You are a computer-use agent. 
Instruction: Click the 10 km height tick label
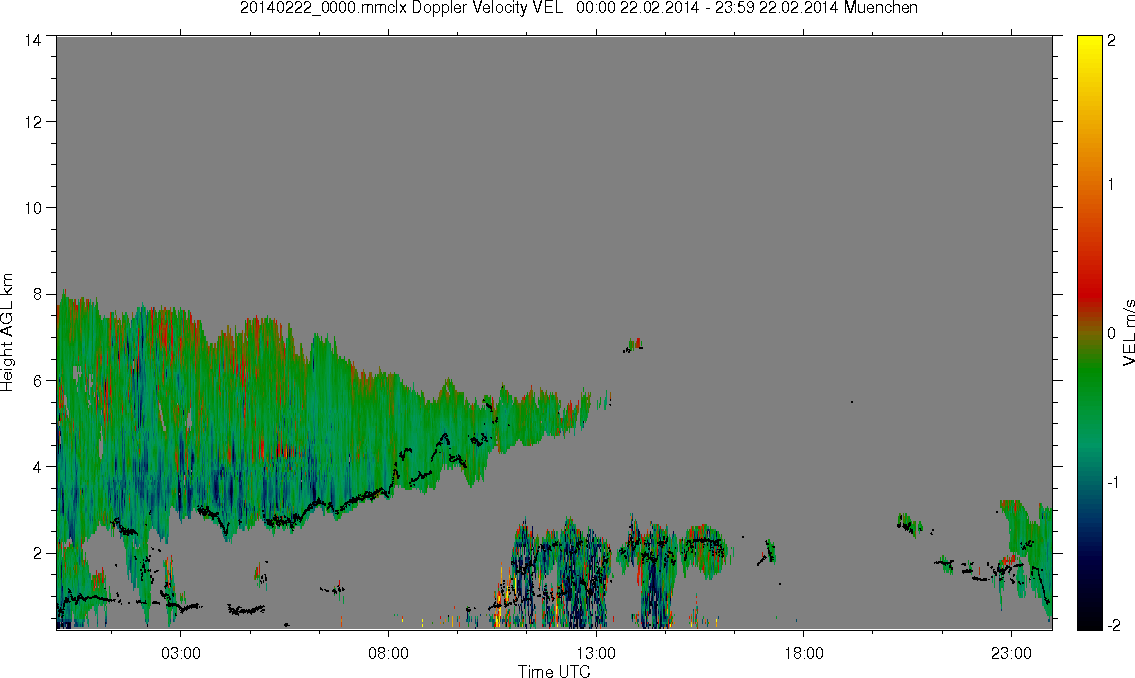[x=32, y=208]
